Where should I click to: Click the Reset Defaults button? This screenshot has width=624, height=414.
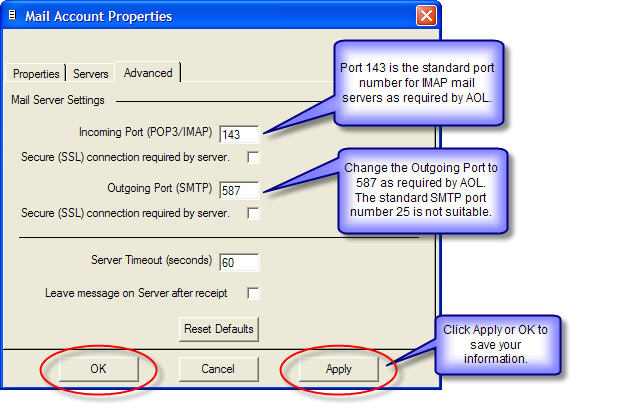point(218,329)
